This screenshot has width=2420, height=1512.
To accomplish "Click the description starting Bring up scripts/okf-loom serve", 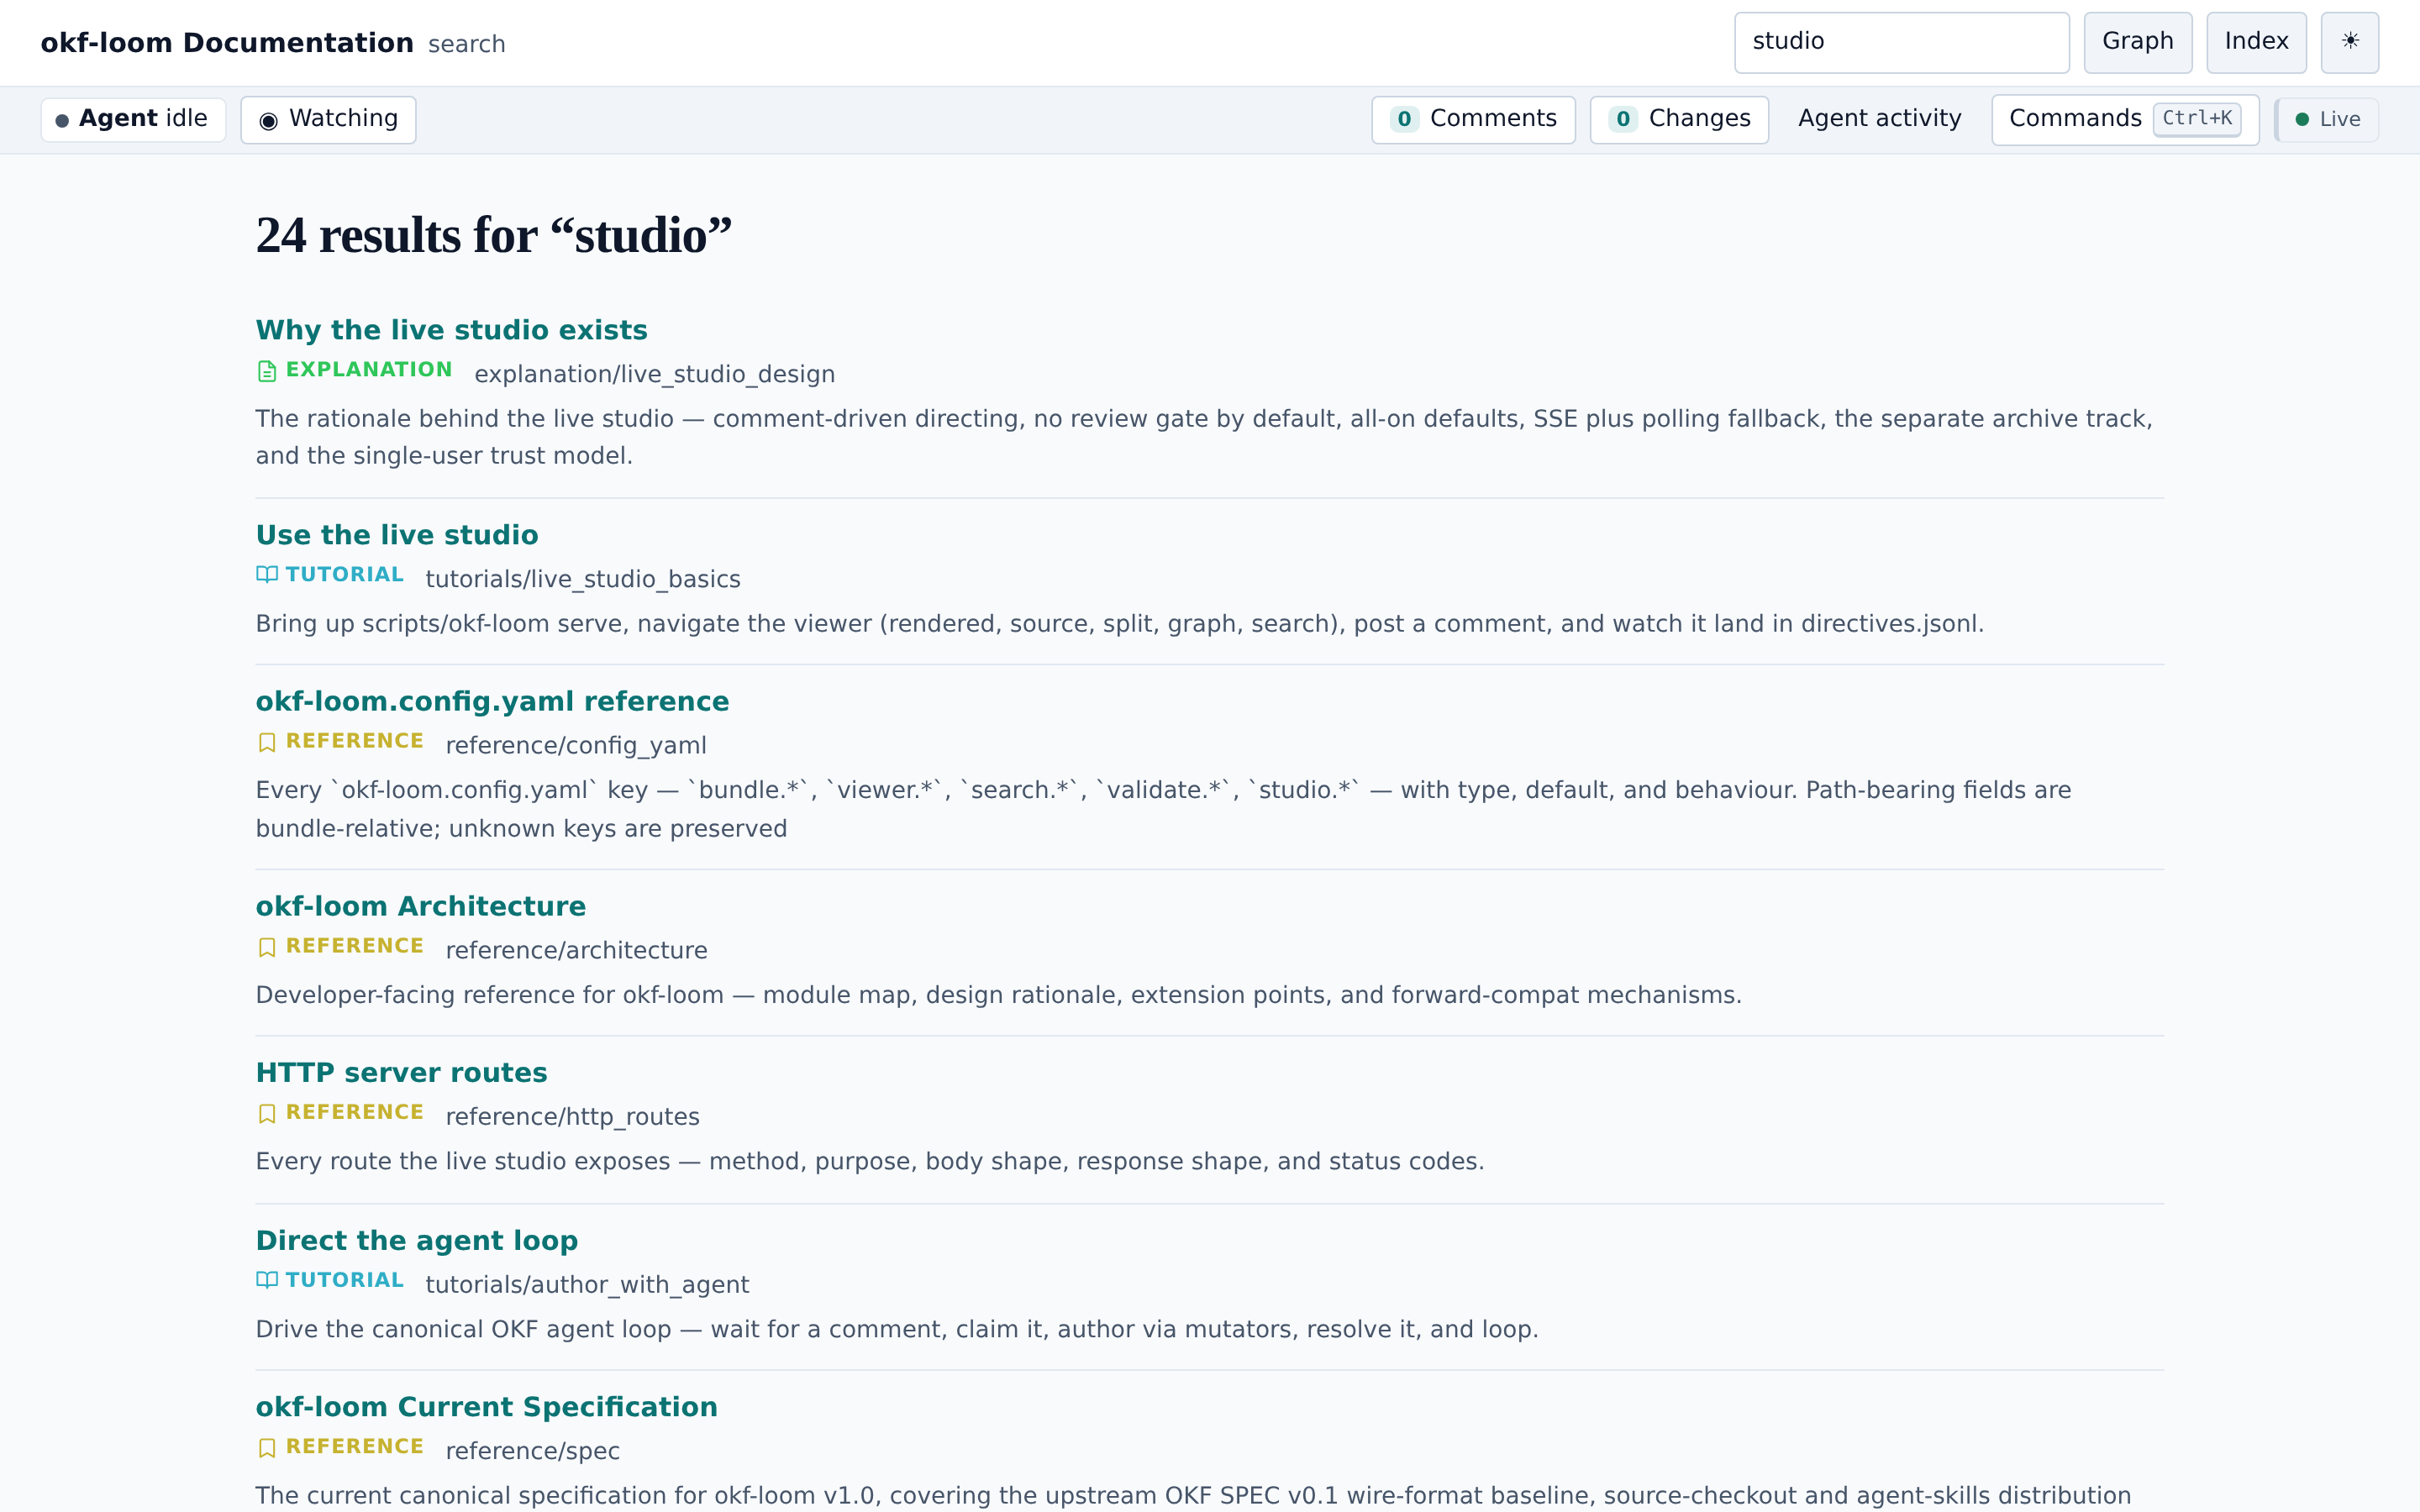I will pos(1120,624).
